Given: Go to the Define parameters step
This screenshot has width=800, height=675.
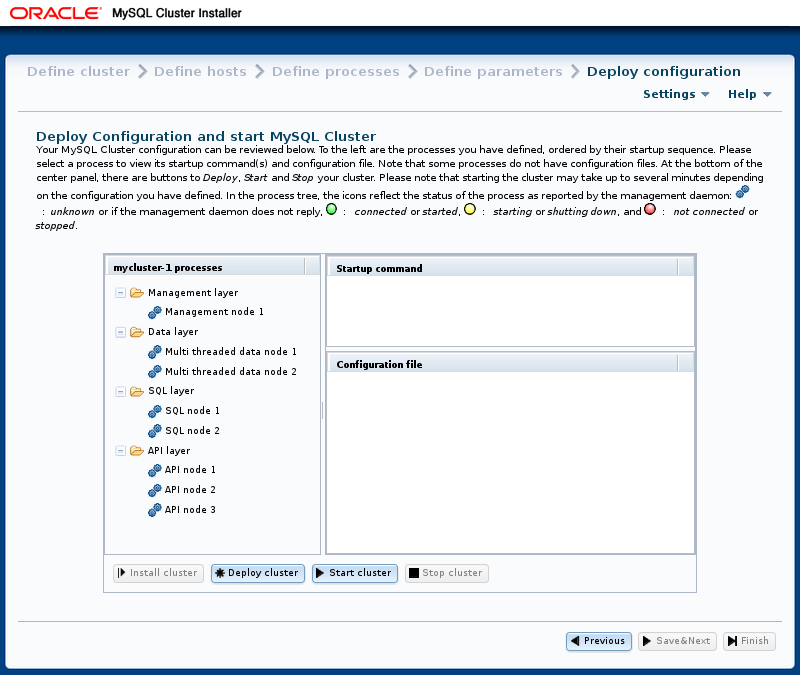Looking at the screenshot, I should [x=493, y=72].
